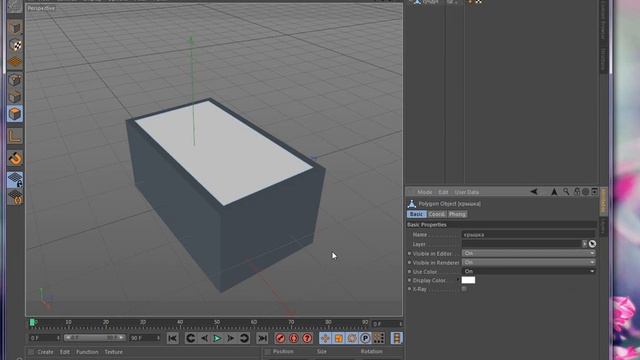The image size is (640, 360).
Task: Click attribute manager up arrow
Action: click(x=554, y=191)
